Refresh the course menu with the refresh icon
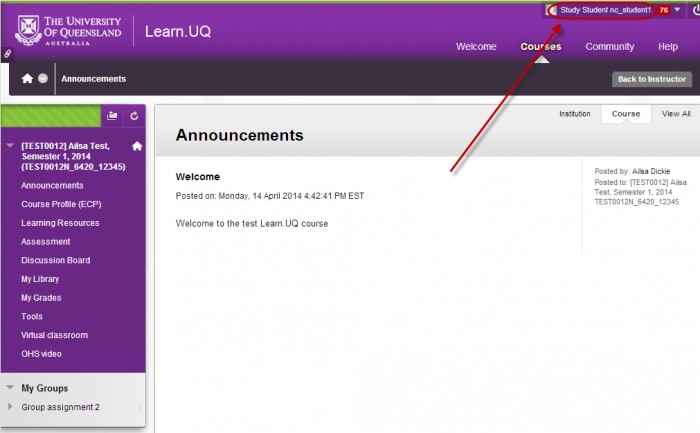 click(134, 116)
